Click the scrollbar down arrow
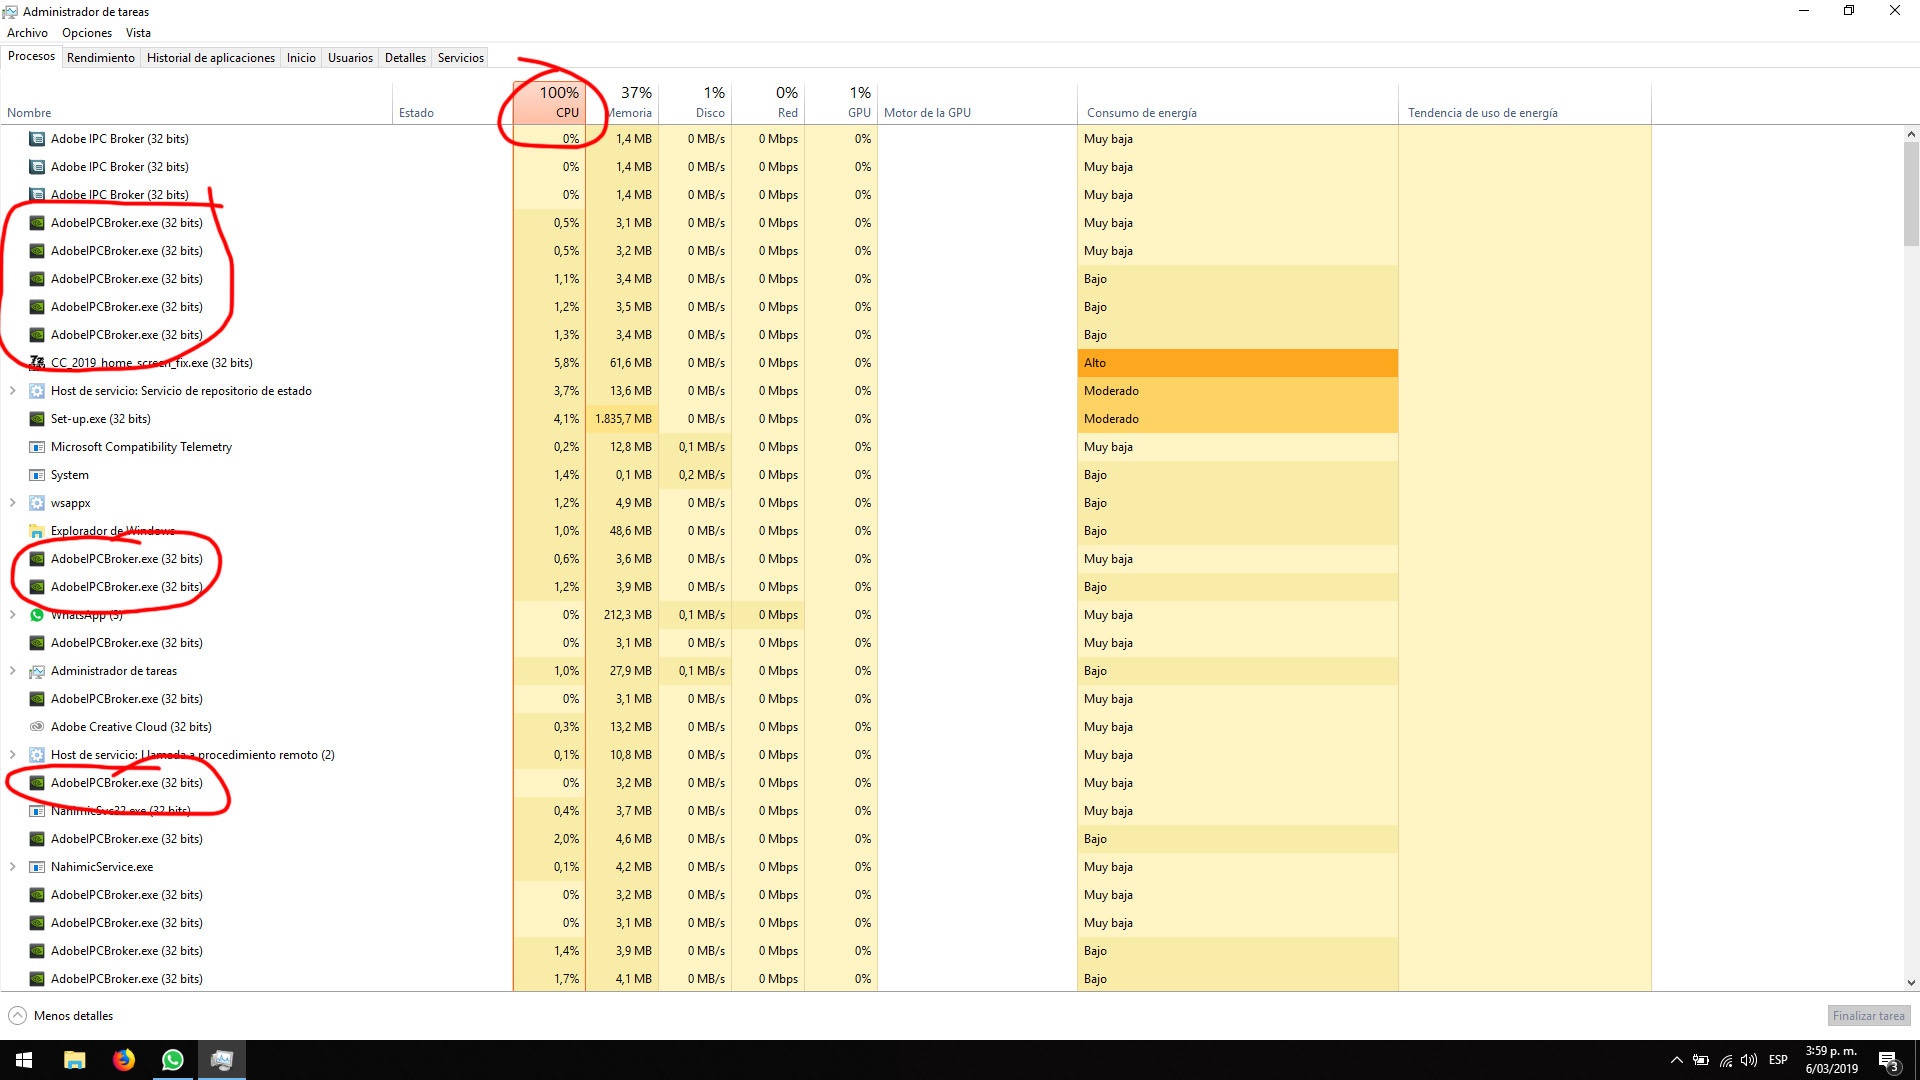This screenshot has height=1080, width=1920. point(1911,983)
